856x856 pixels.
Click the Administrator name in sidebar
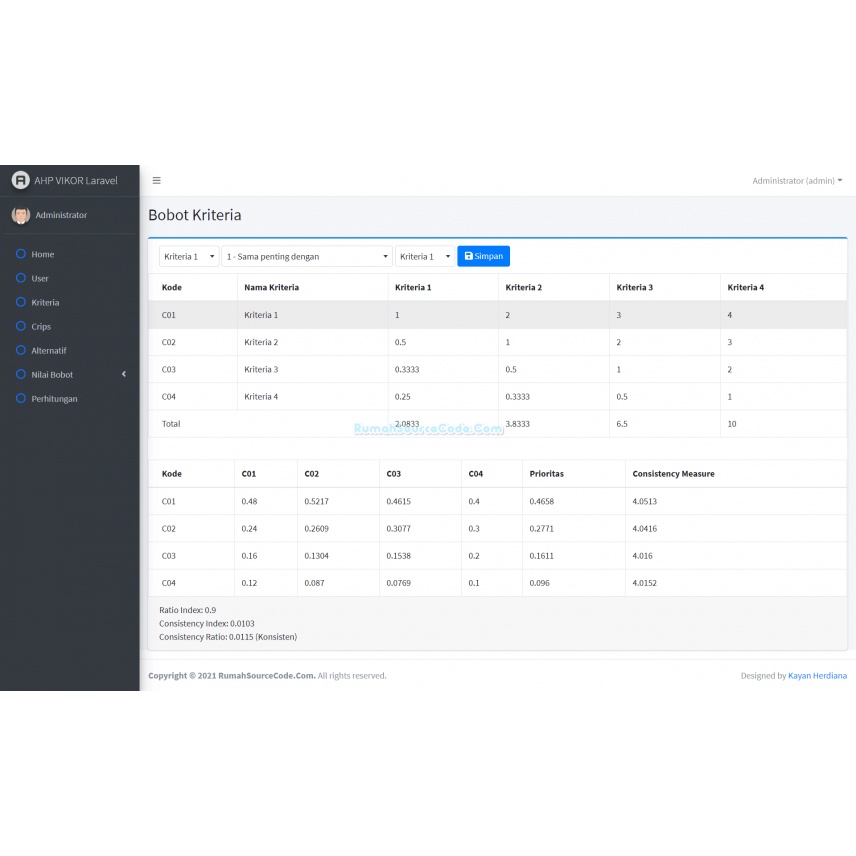(61, 215)
